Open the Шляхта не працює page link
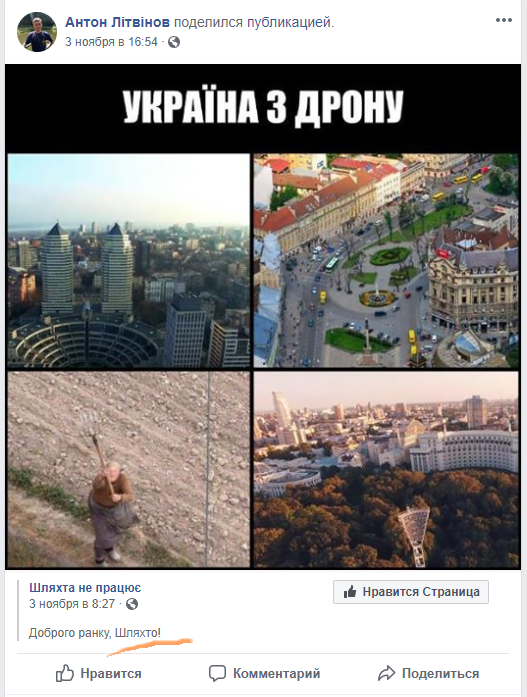The image size is (527, 697). (85, 588)
